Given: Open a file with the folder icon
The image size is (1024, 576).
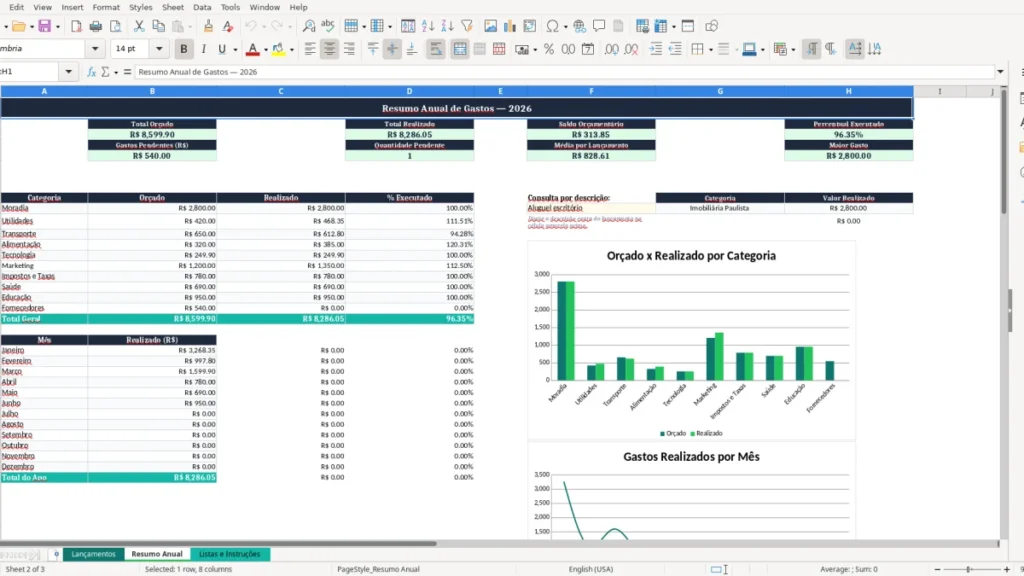Looking at the screenshot, I should [x=18, y=26].
